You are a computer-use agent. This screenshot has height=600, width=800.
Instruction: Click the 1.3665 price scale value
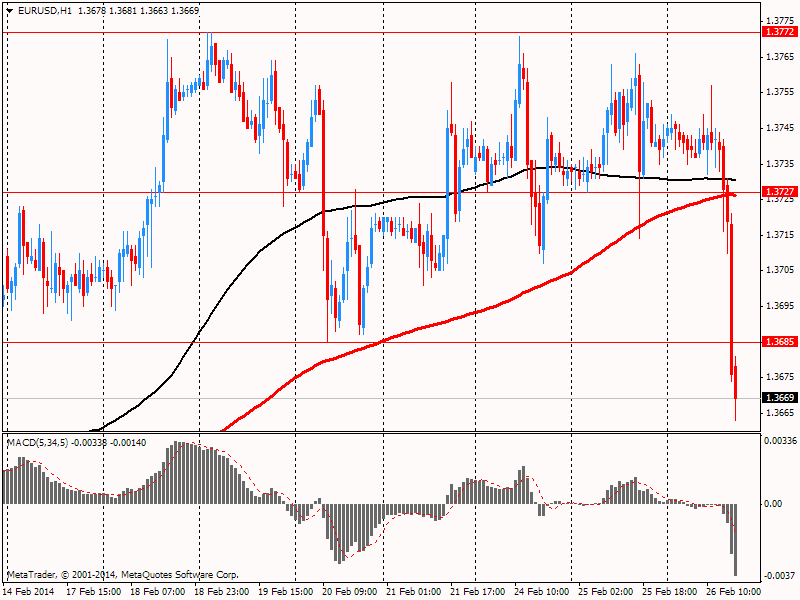pyautogui.click(x=780, y=412)
